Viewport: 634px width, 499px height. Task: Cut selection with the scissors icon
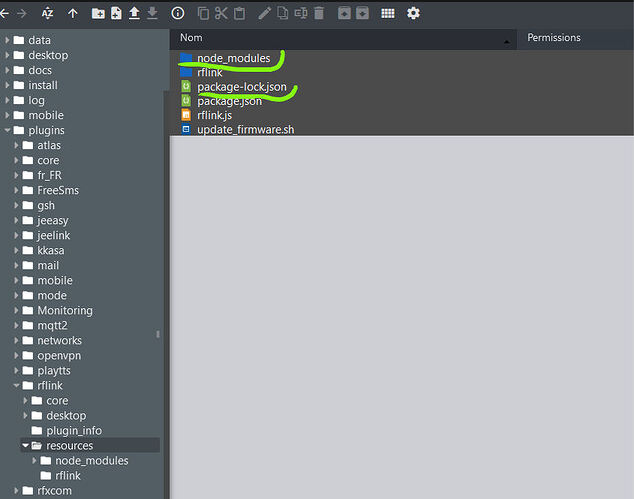(221, 13)
